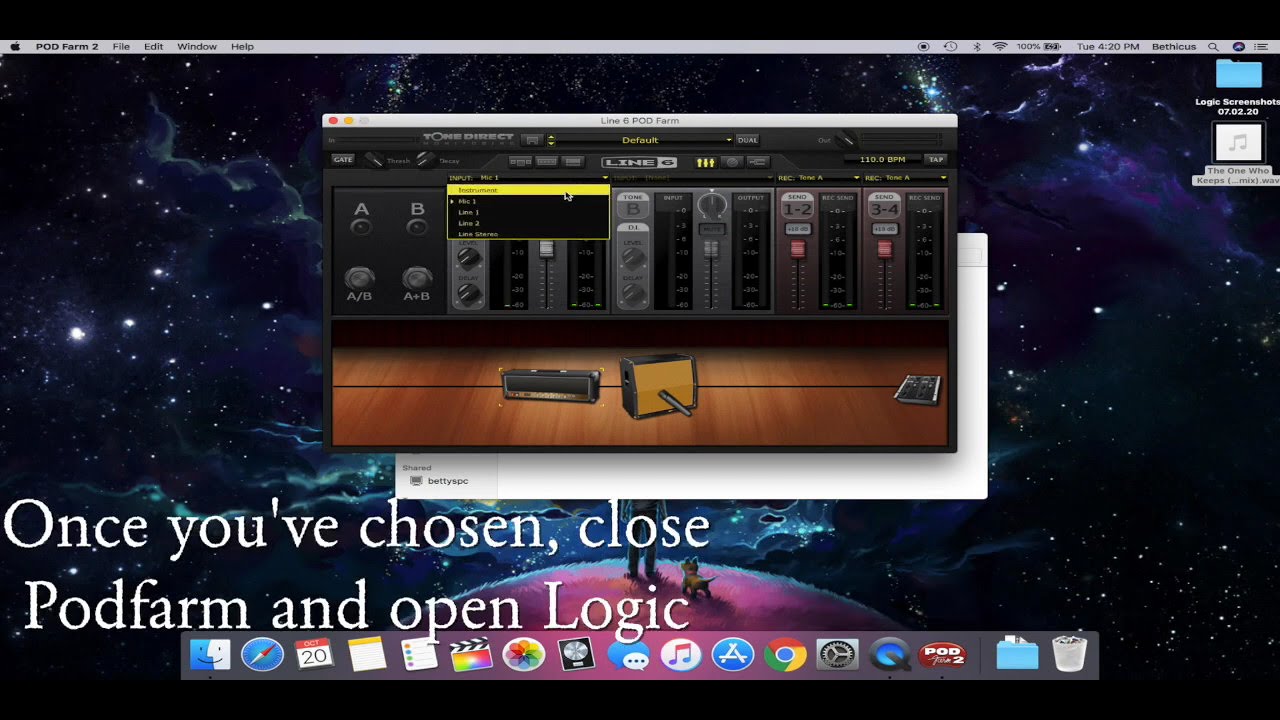Screen dimensions: 1280x720
Task: Select the mixer at chain end
Action: [917, 389]
